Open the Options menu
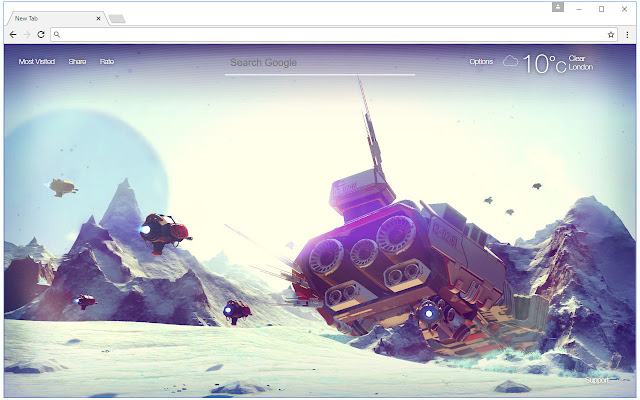 tap(481, 62)
